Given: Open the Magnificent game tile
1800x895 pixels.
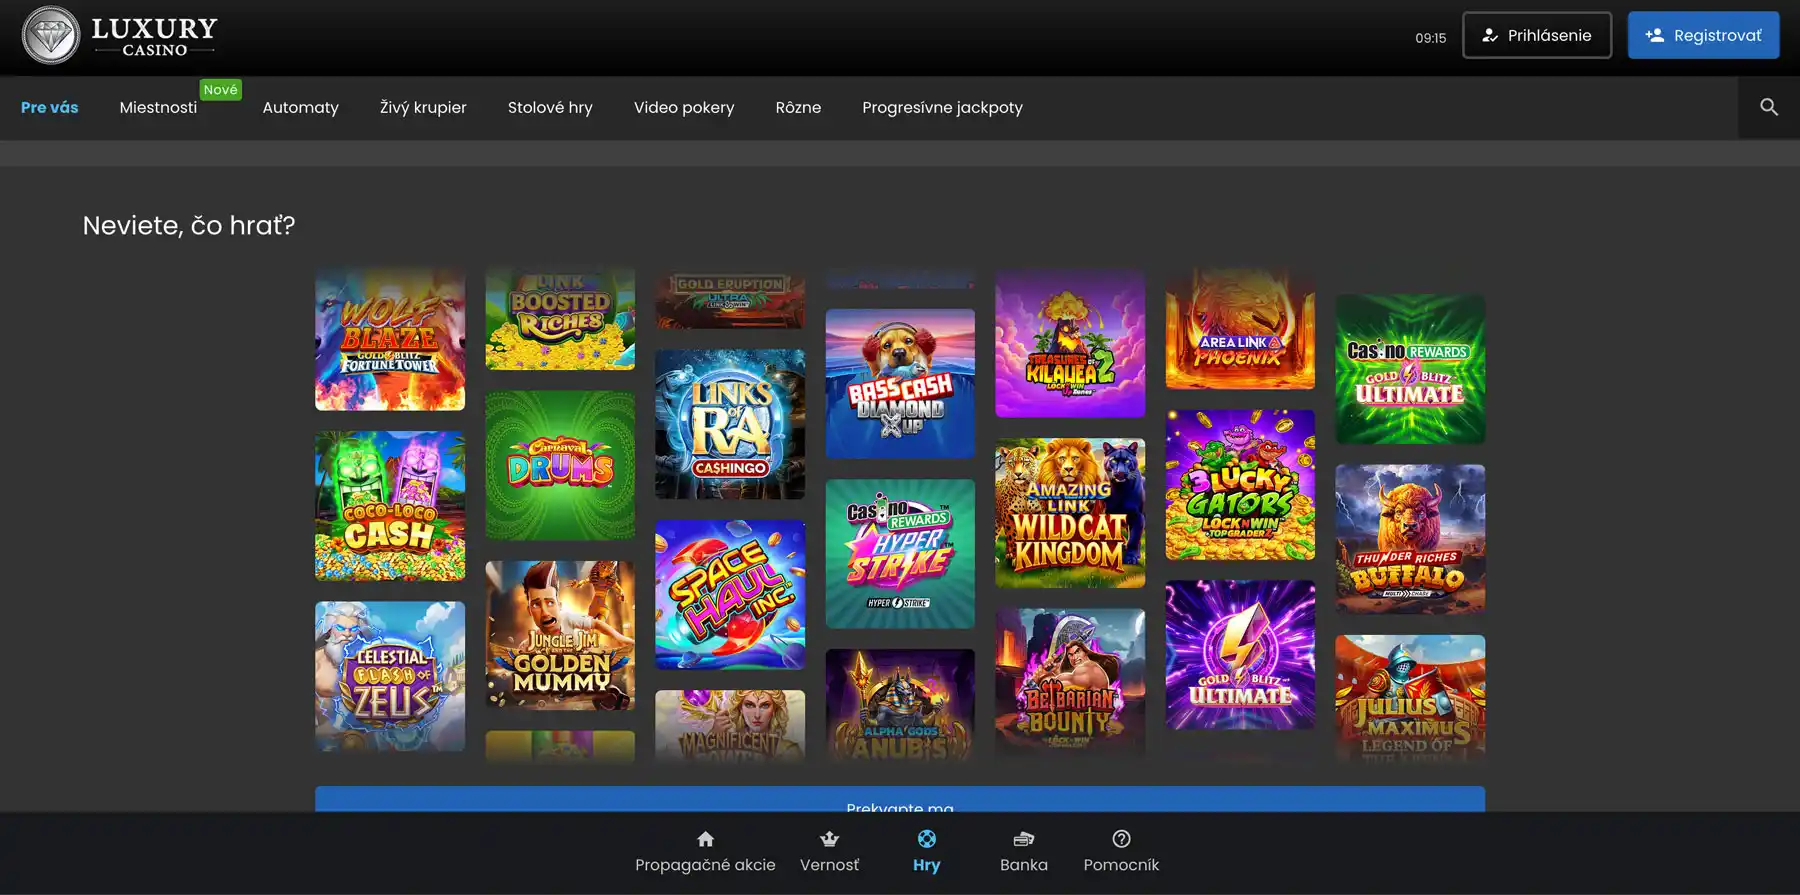Looking at the screenshot, I should point(730,727).
